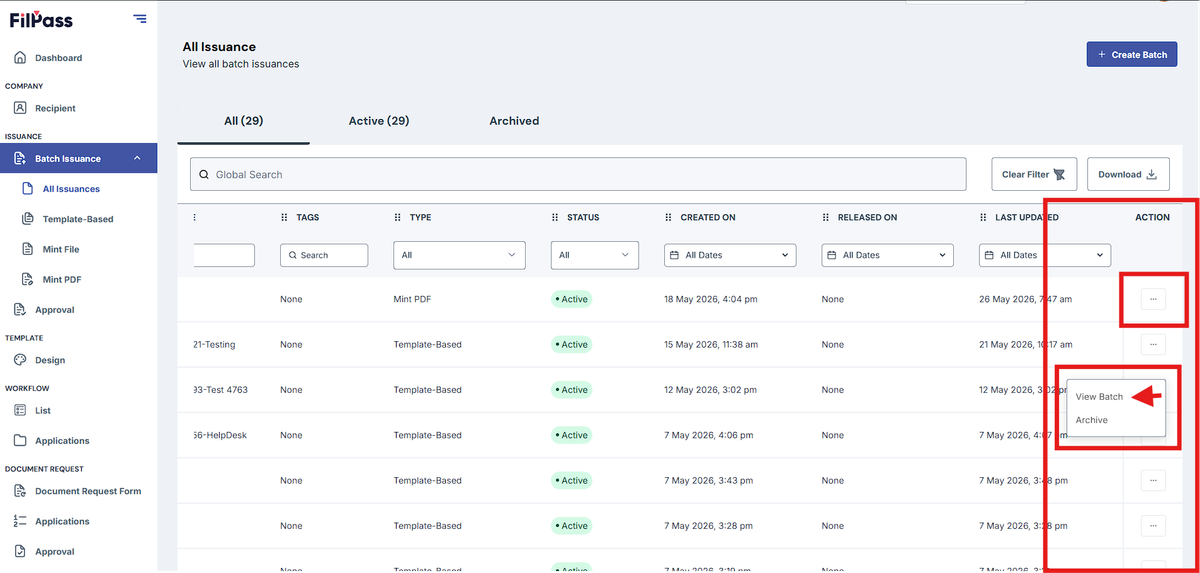This screenshot has width=1200, height=573.
Task: Click created date 7 May 2026, 4:06 pm
Action: 708,435
